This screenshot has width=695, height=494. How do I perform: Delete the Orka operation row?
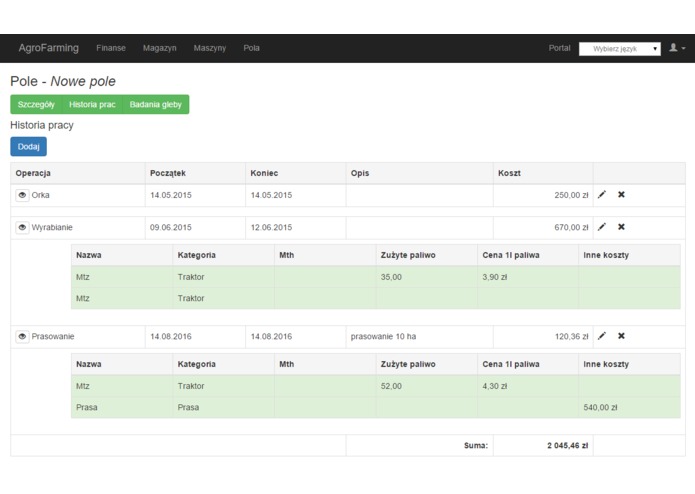[621, 194]
